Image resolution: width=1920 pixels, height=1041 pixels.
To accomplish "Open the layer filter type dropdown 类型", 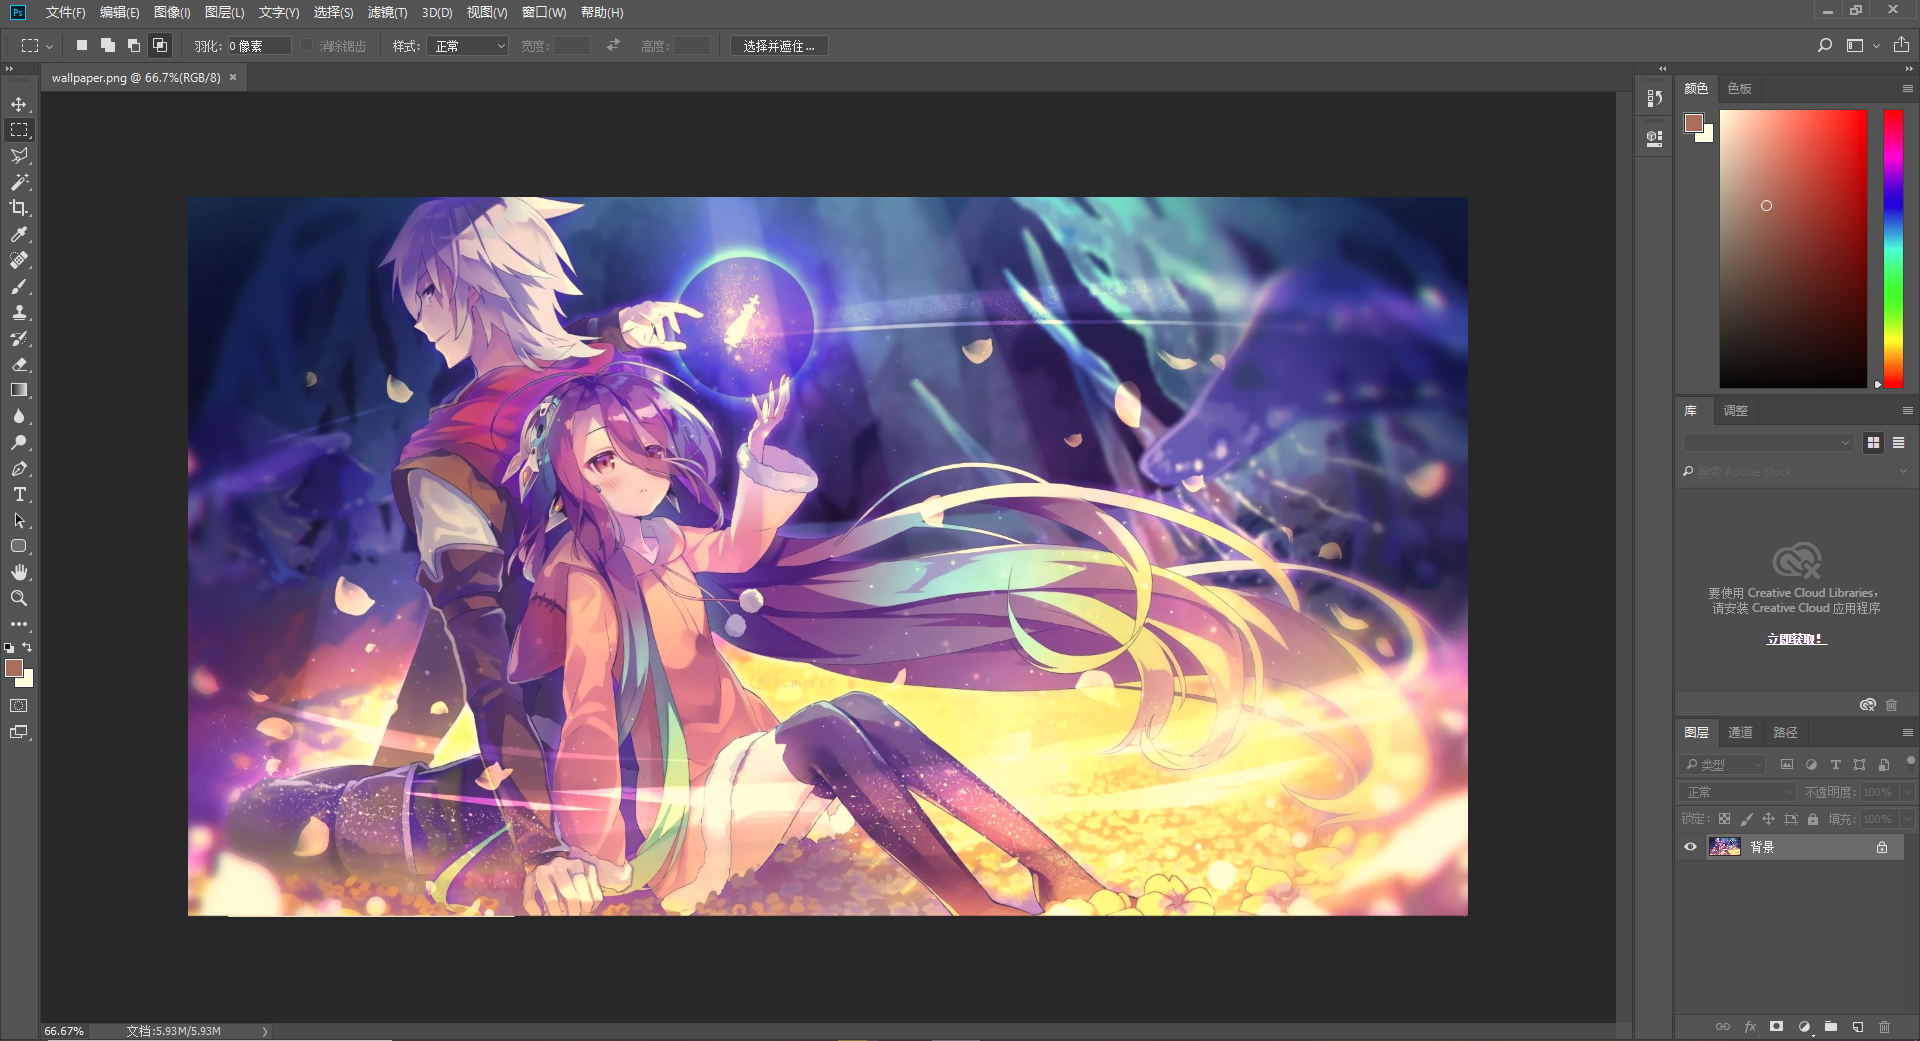I will click(x=1724, y=765).
